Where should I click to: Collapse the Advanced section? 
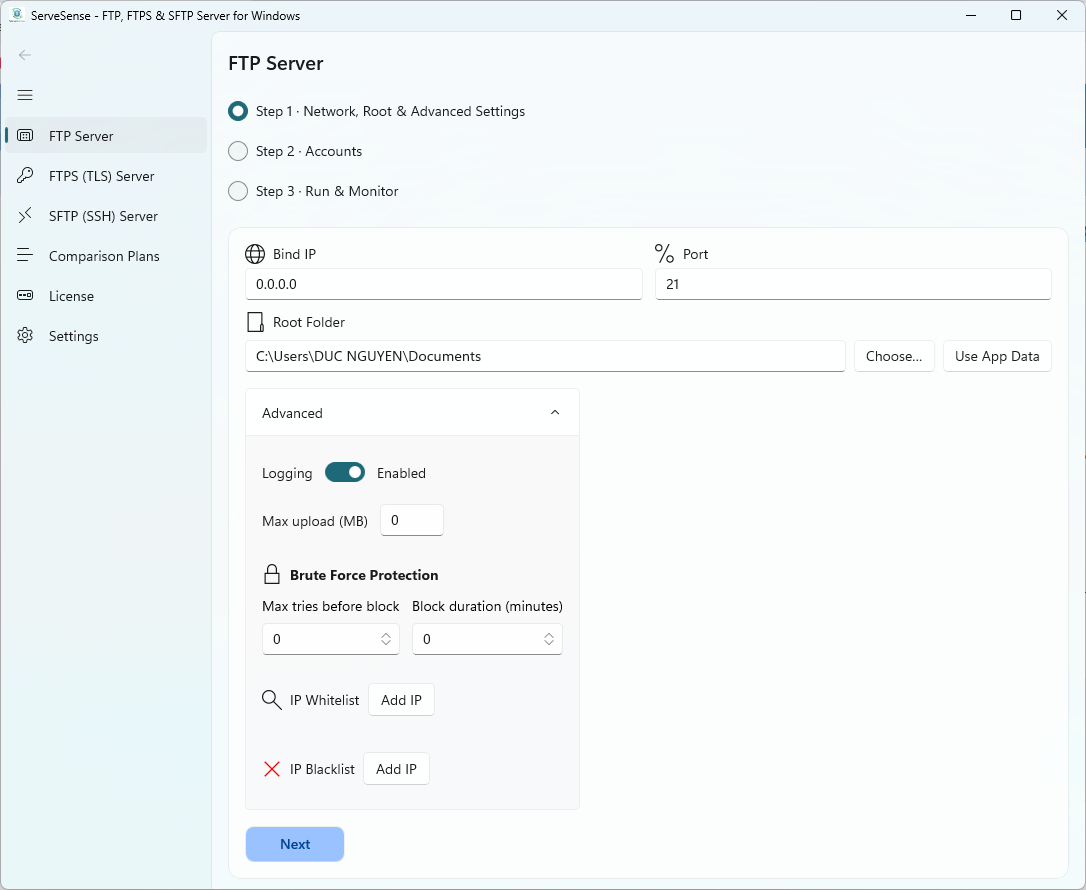pos(412,413)
